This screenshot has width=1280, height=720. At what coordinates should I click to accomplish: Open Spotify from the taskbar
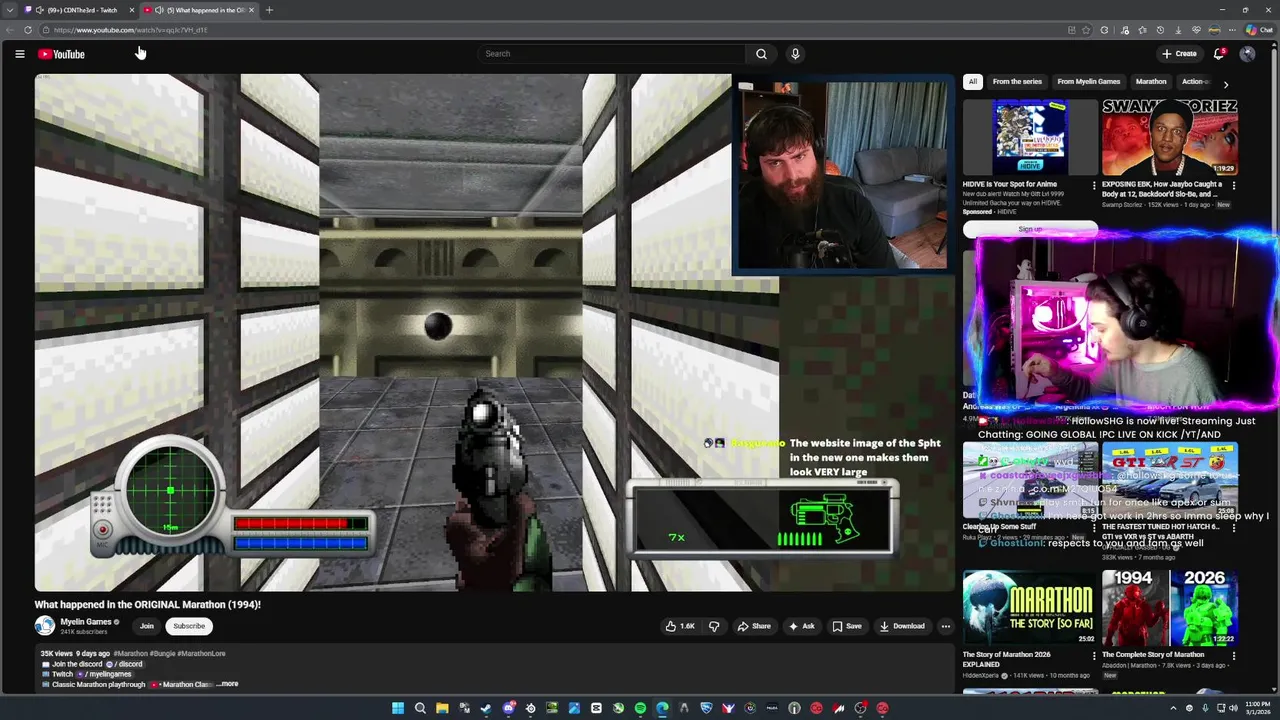pos(640,708)
